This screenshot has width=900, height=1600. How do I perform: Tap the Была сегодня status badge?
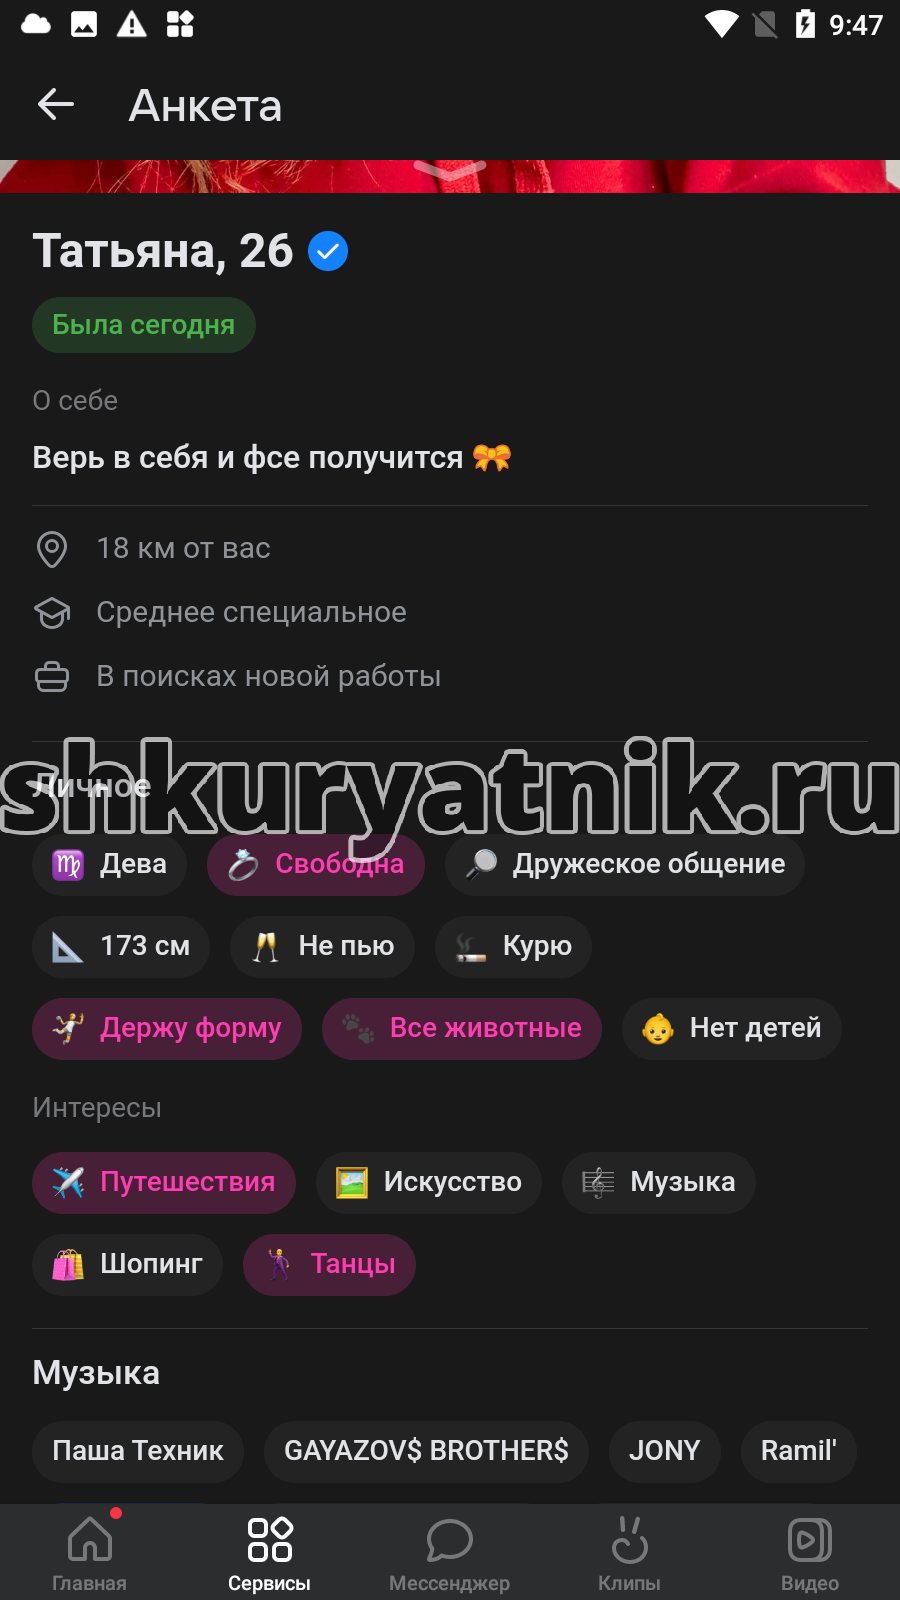click(144, 325)
